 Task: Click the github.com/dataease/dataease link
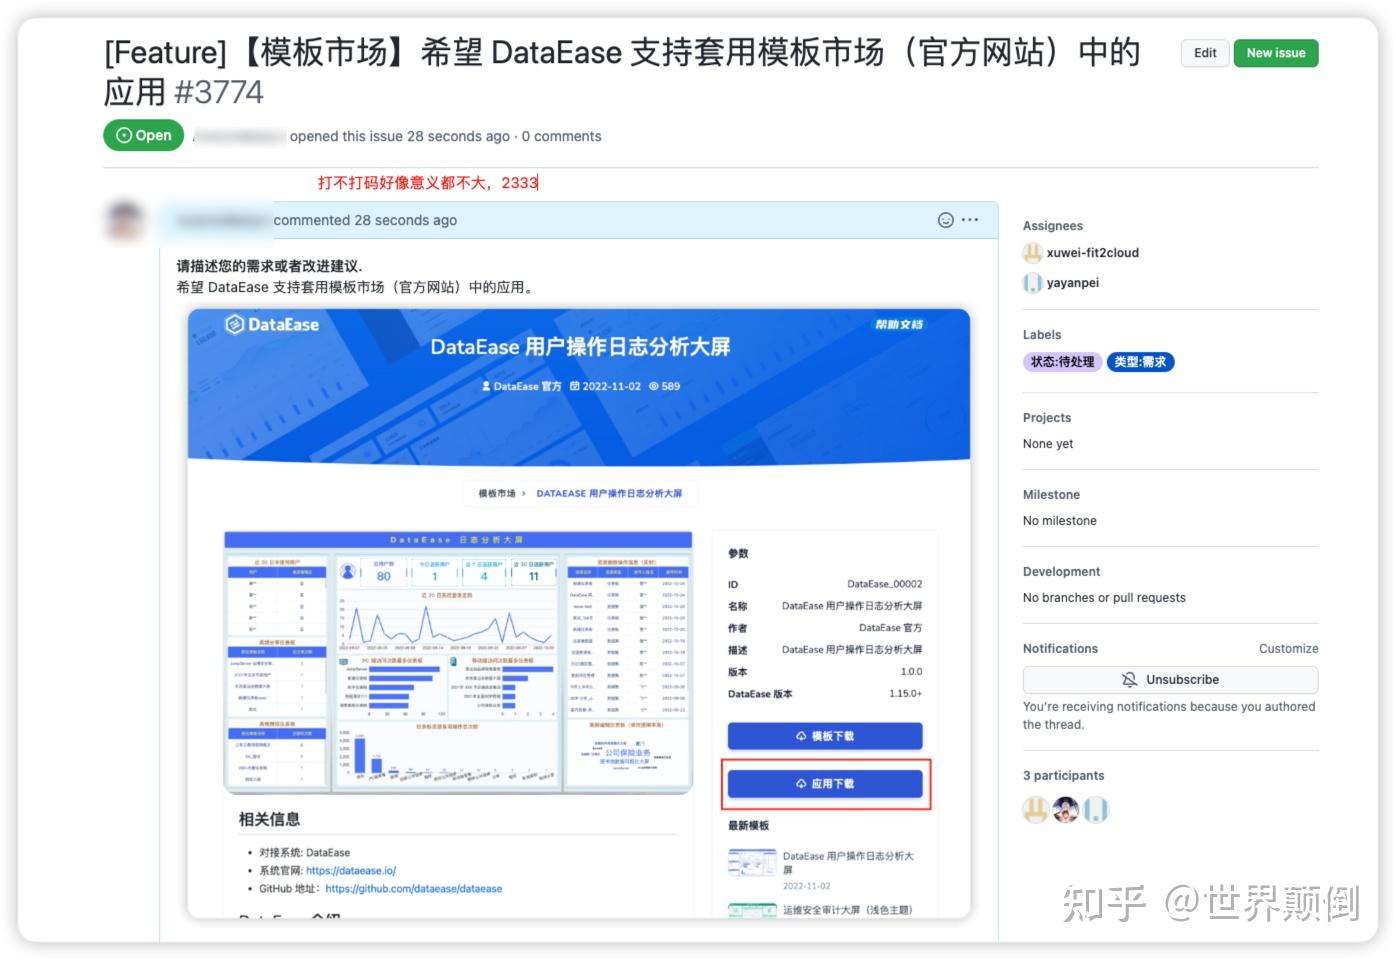[x=414, y=889]
